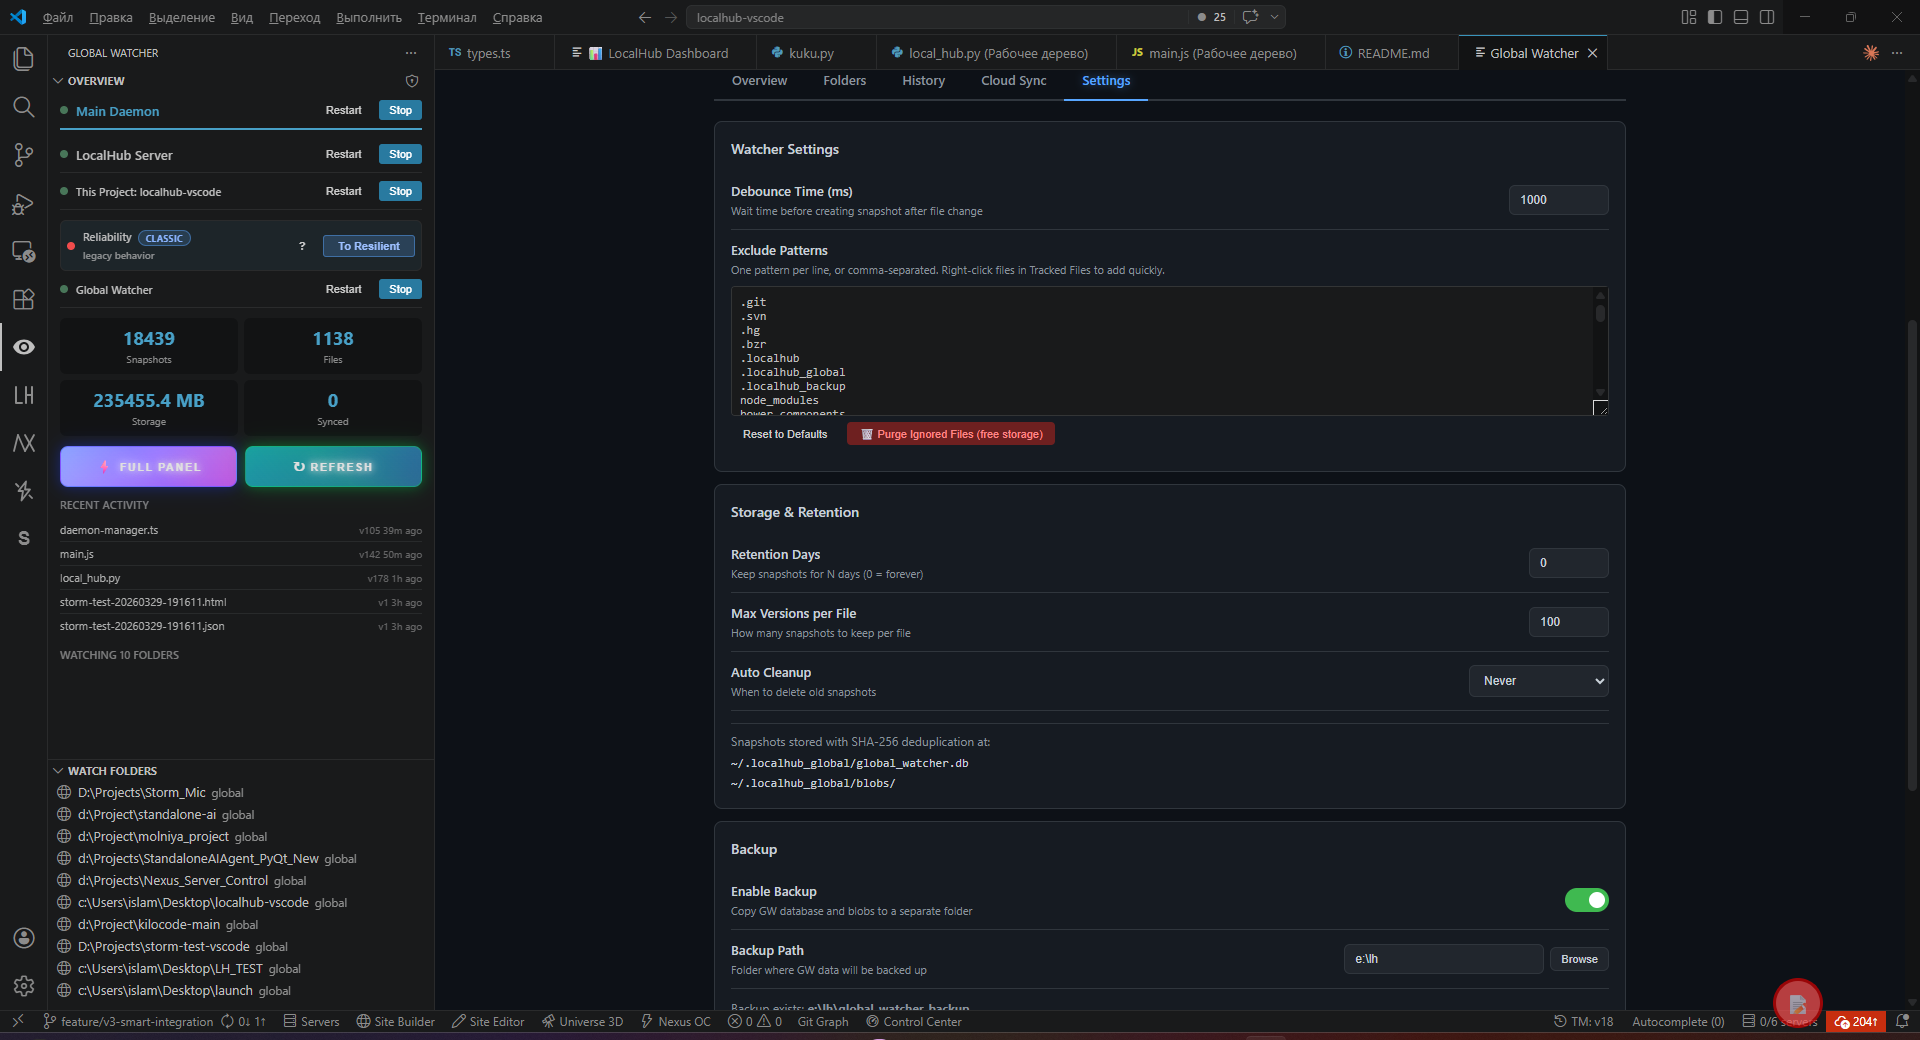Go forward with navigation arrow

point(671,17)
